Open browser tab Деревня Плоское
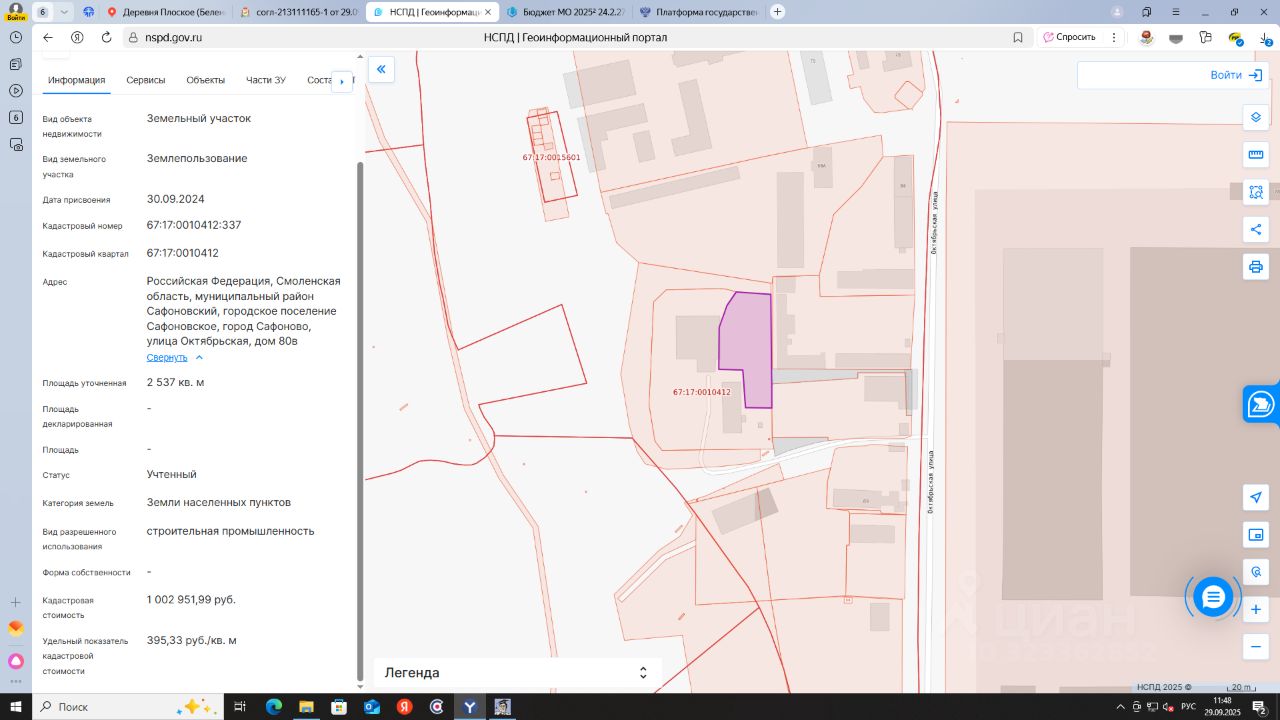 coord(166,12)
